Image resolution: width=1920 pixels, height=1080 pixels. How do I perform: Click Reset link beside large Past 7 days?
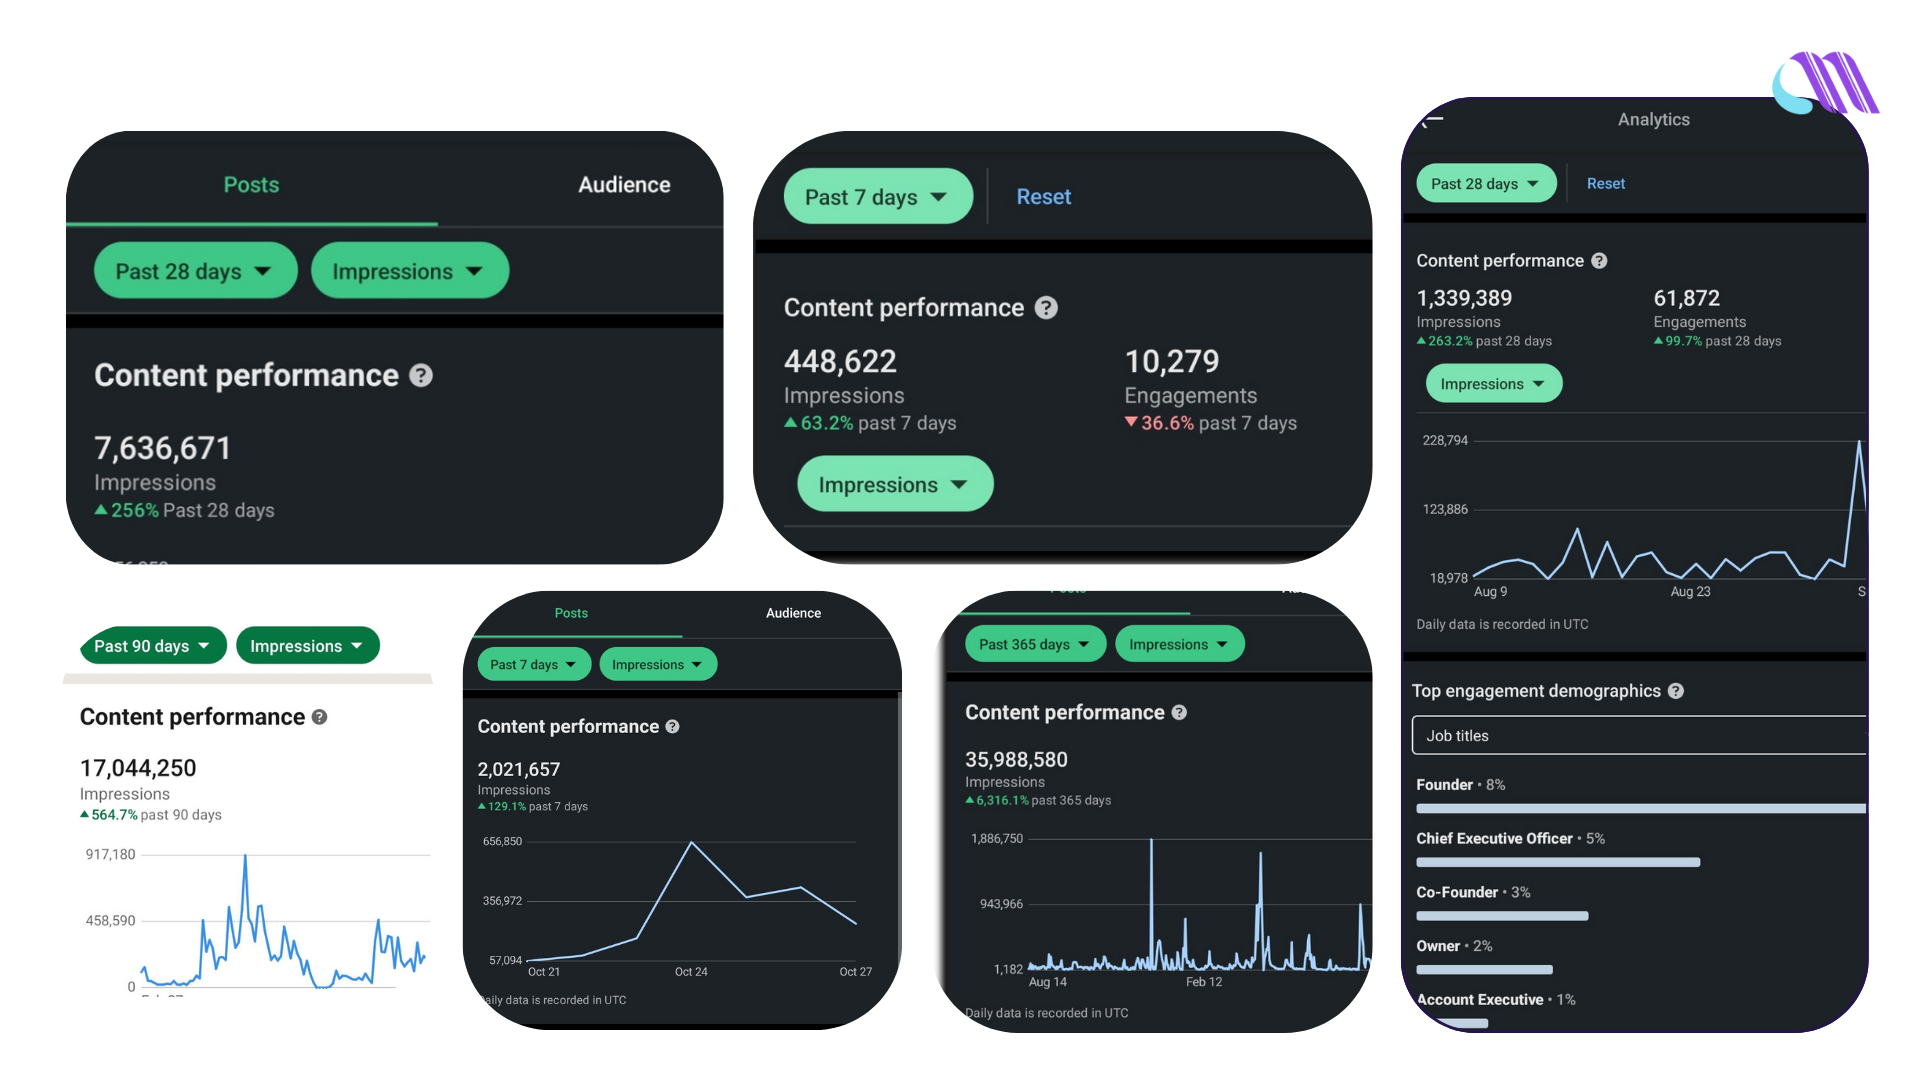[1043, 197]
